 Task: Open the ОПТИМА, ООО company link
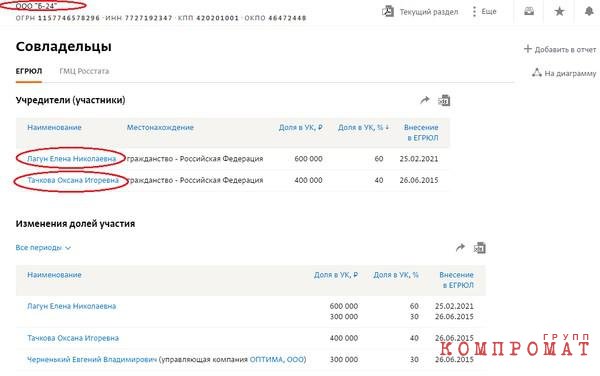[x=277, y=360]
